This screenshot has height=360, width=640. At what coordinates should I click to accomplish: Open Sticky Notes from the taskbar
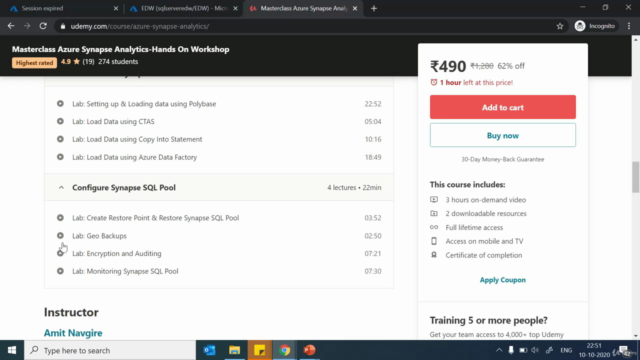pos(260,350)
